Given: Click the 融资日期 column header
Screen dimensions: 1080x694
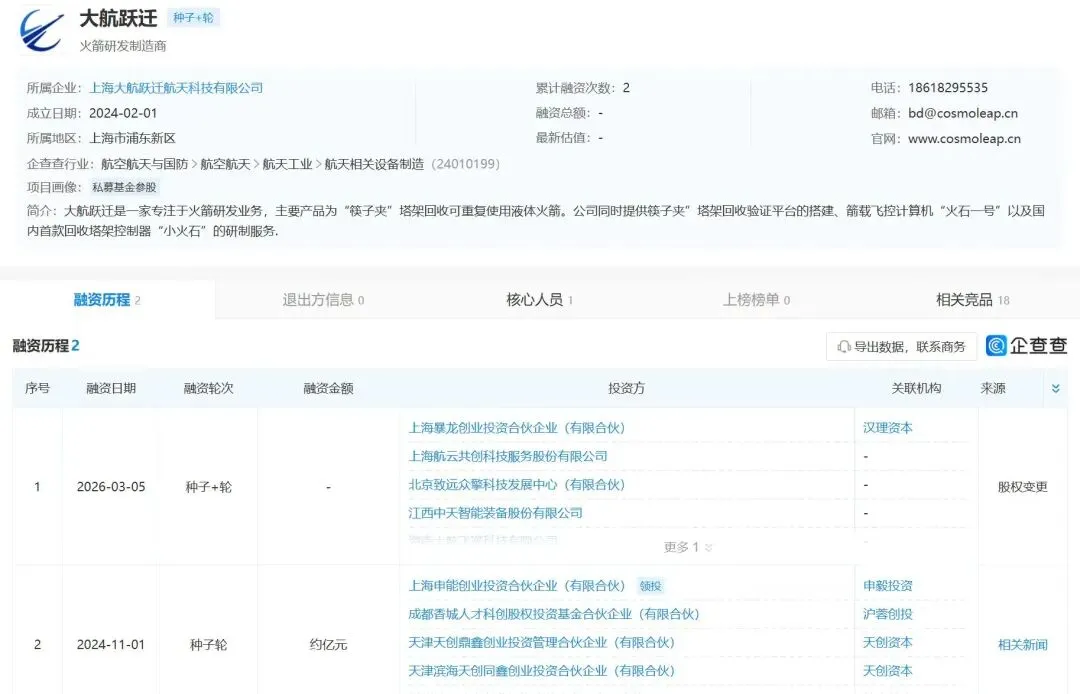Looking at the screenshot, I should [x=111, y=388].
